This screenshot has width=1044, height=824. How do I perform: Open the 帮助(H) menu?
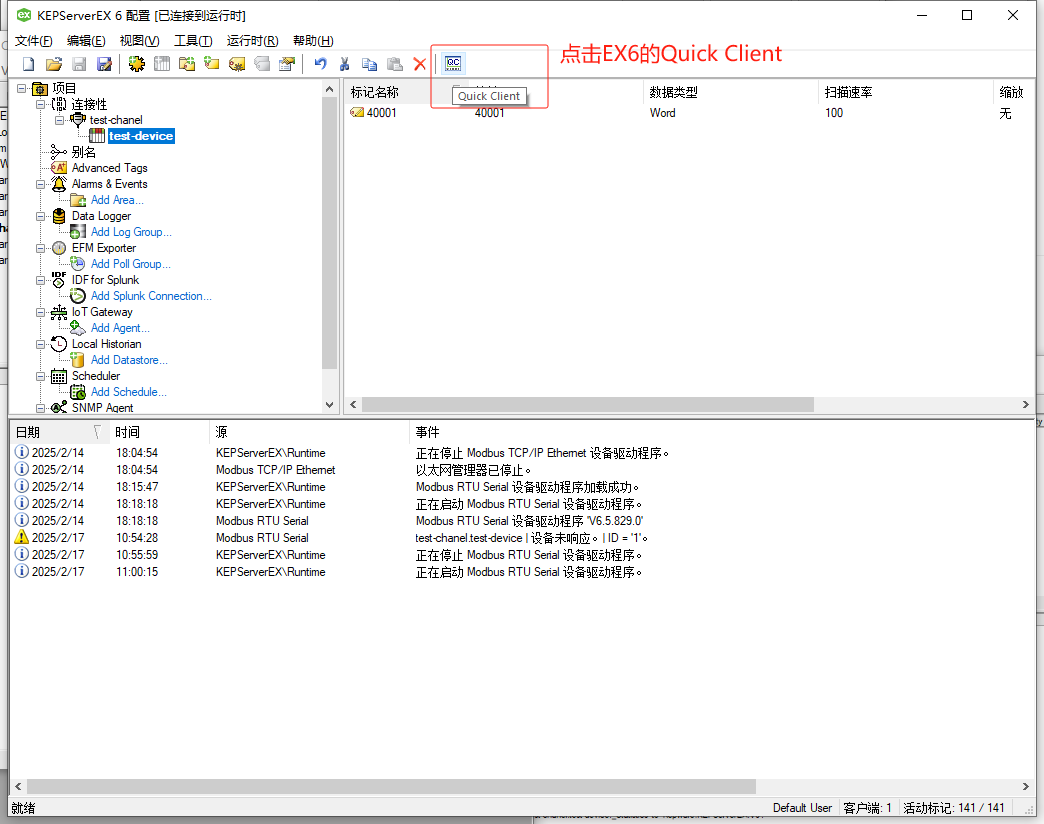[x=313, y=41]
